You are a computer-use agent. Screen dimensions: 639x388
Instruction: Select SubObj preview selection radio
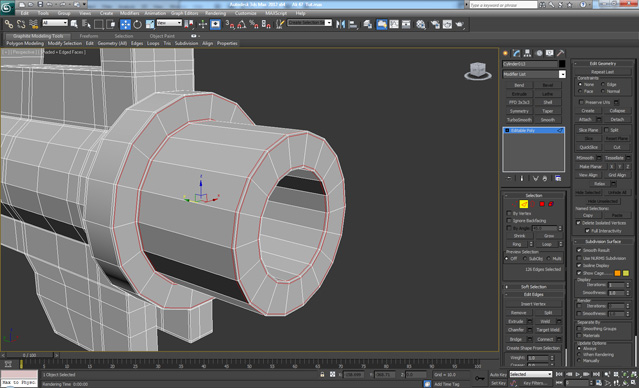pyautogui.click(x=525, y=259)
